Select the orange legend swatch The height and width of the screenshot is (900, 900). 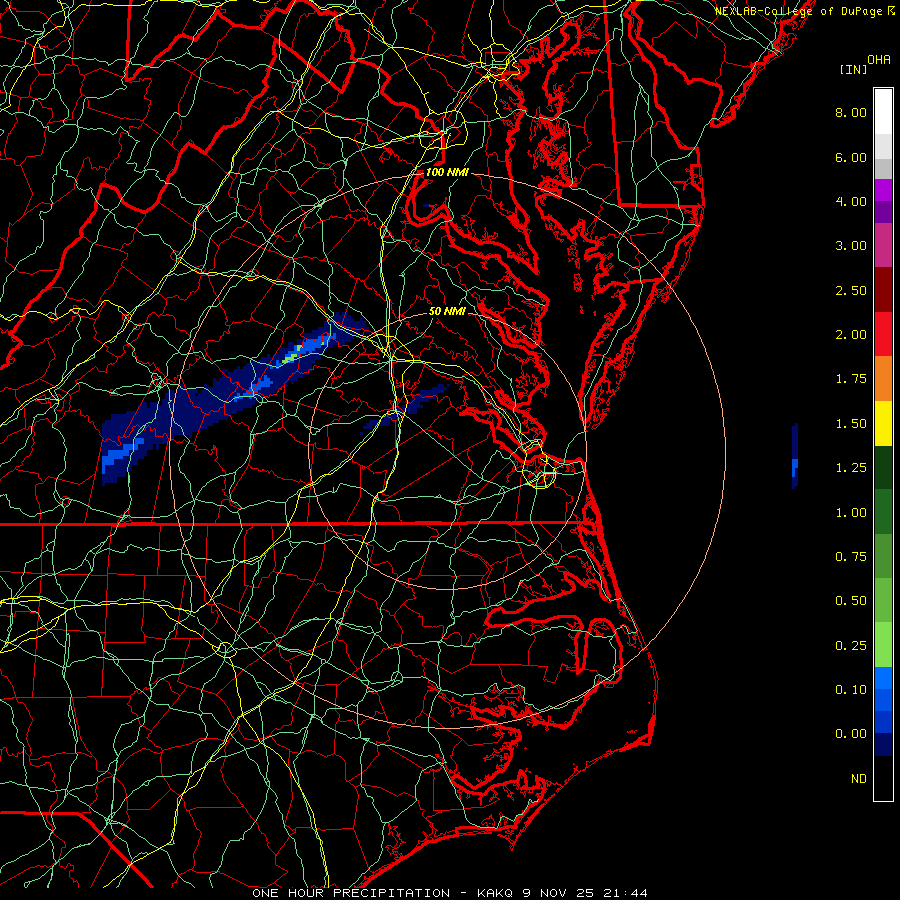(x=883, y=379)
